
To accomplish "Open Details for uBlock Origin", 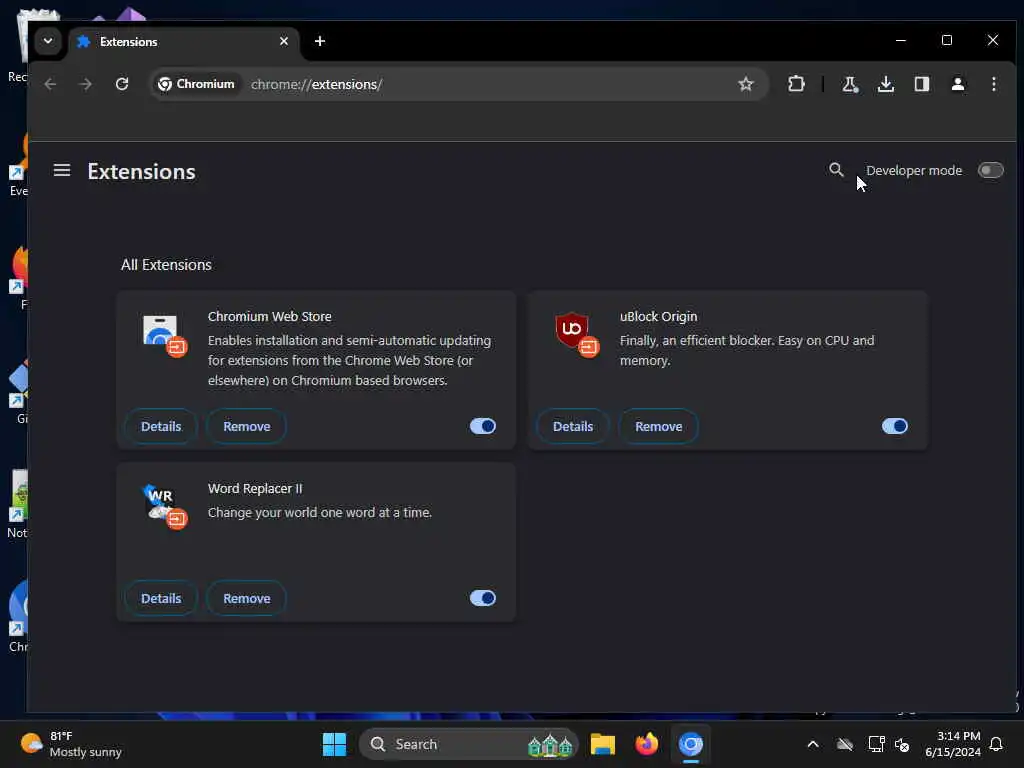I will (573, 426).
